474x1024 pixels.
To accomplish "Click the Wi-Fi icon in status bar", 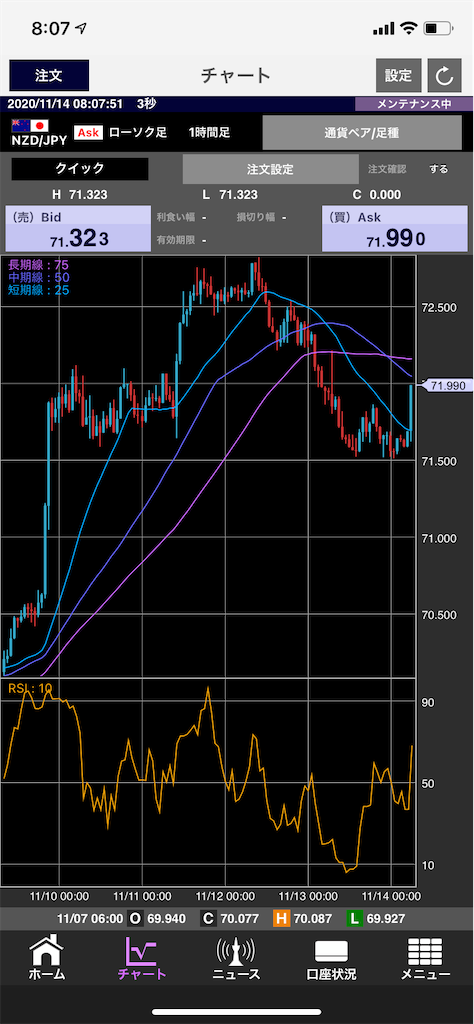I will [x=409, y=29].
